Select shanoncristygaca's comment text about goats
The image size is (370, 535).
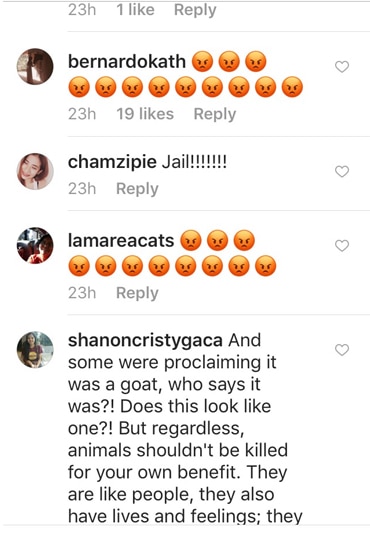184,429
